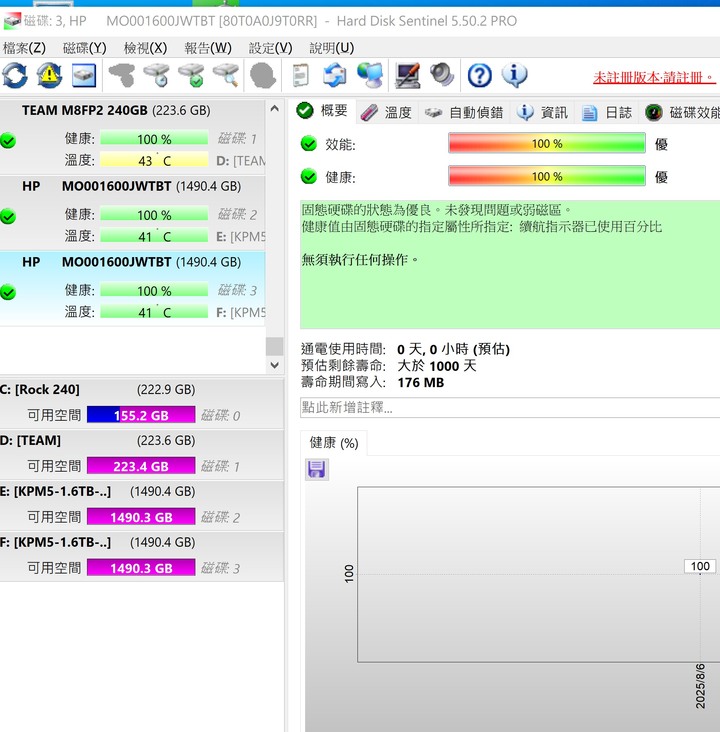Select the TEAM M8FP2 240GB disk entry
This screenshot has height=732, width=720.
coord(133,135)
